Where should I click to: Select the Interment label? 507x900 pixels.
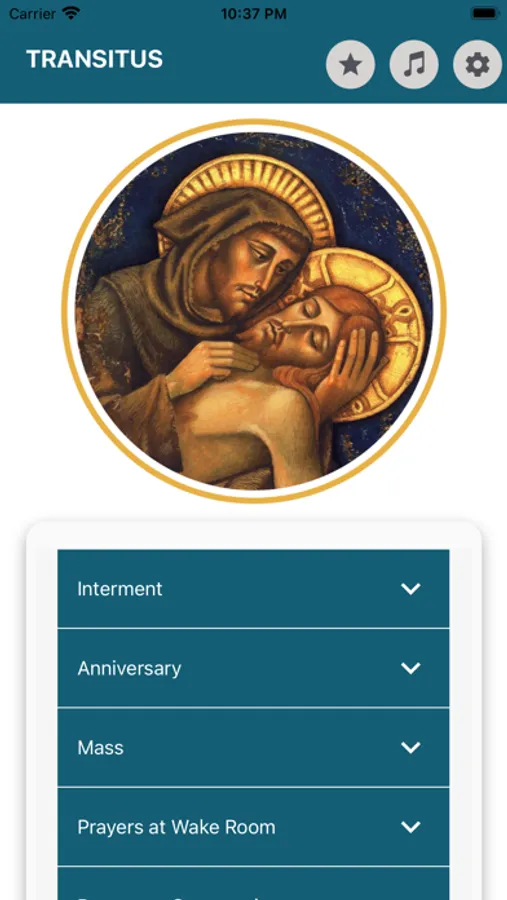click(120, 589)
